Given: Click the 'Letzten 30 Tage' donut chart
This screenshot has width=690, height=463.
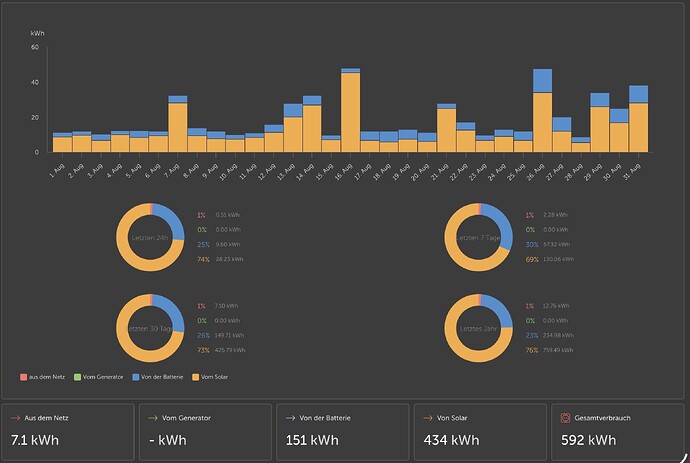Looking at the screenshot, I should [150, 328].
